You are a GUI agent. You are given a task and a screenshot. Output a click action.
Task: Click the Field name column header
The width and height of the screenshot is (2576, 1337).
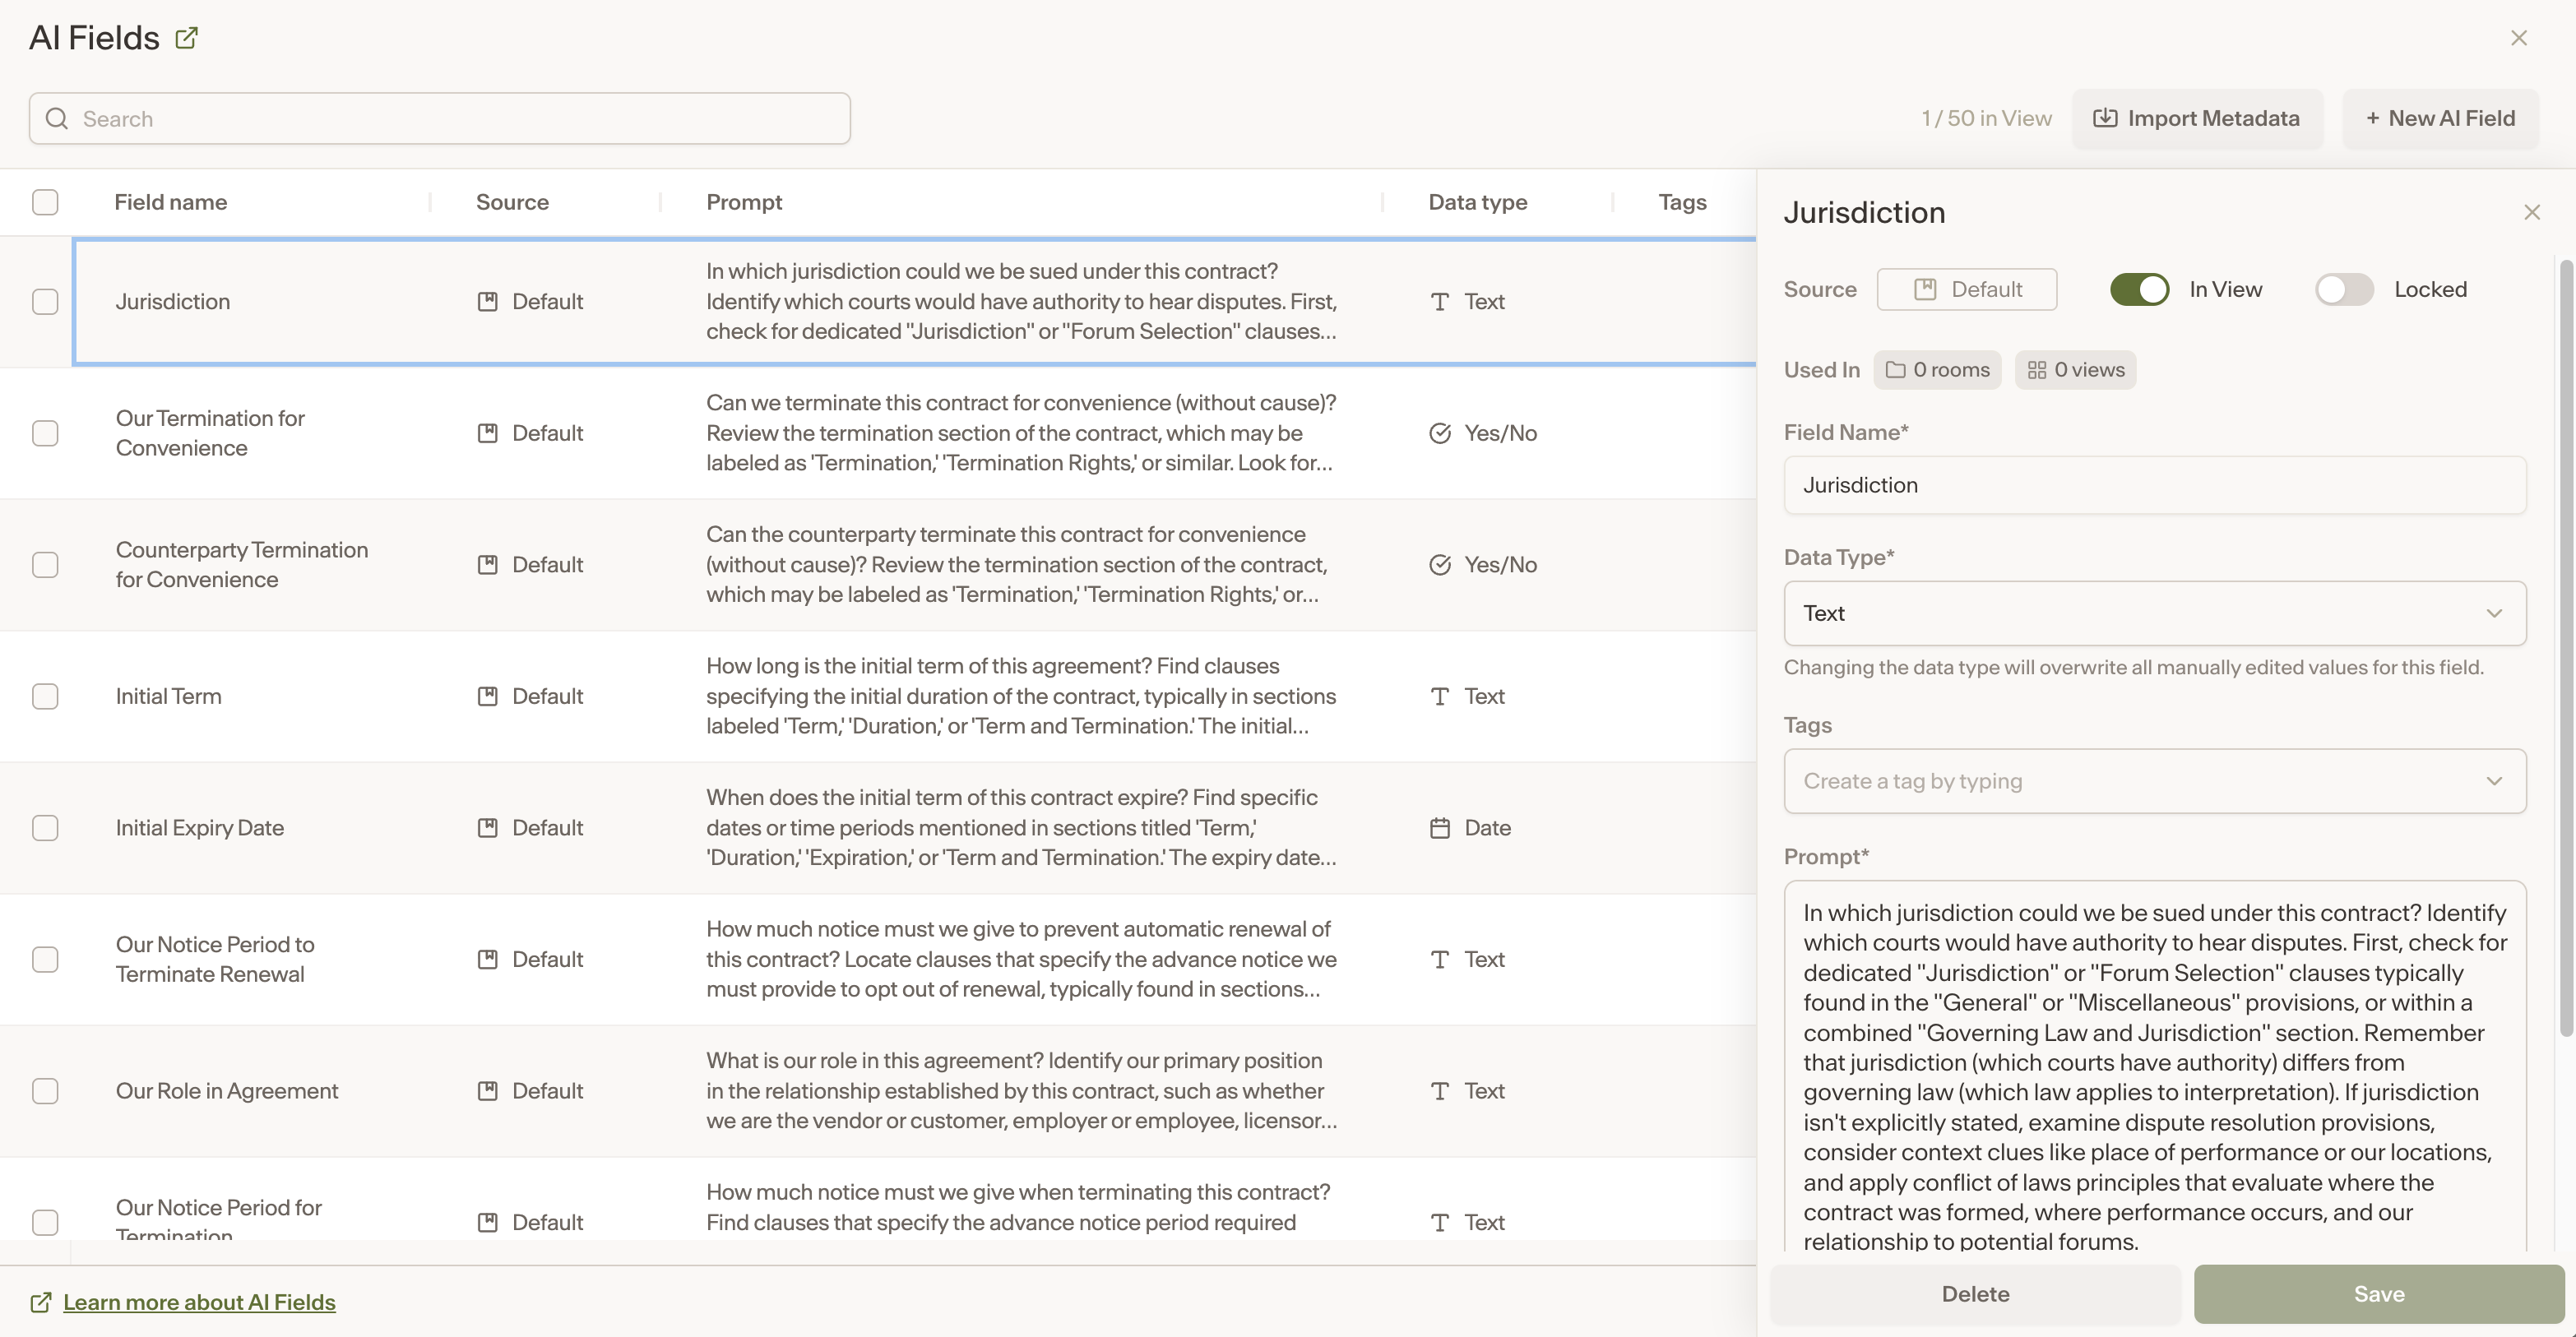171,202
